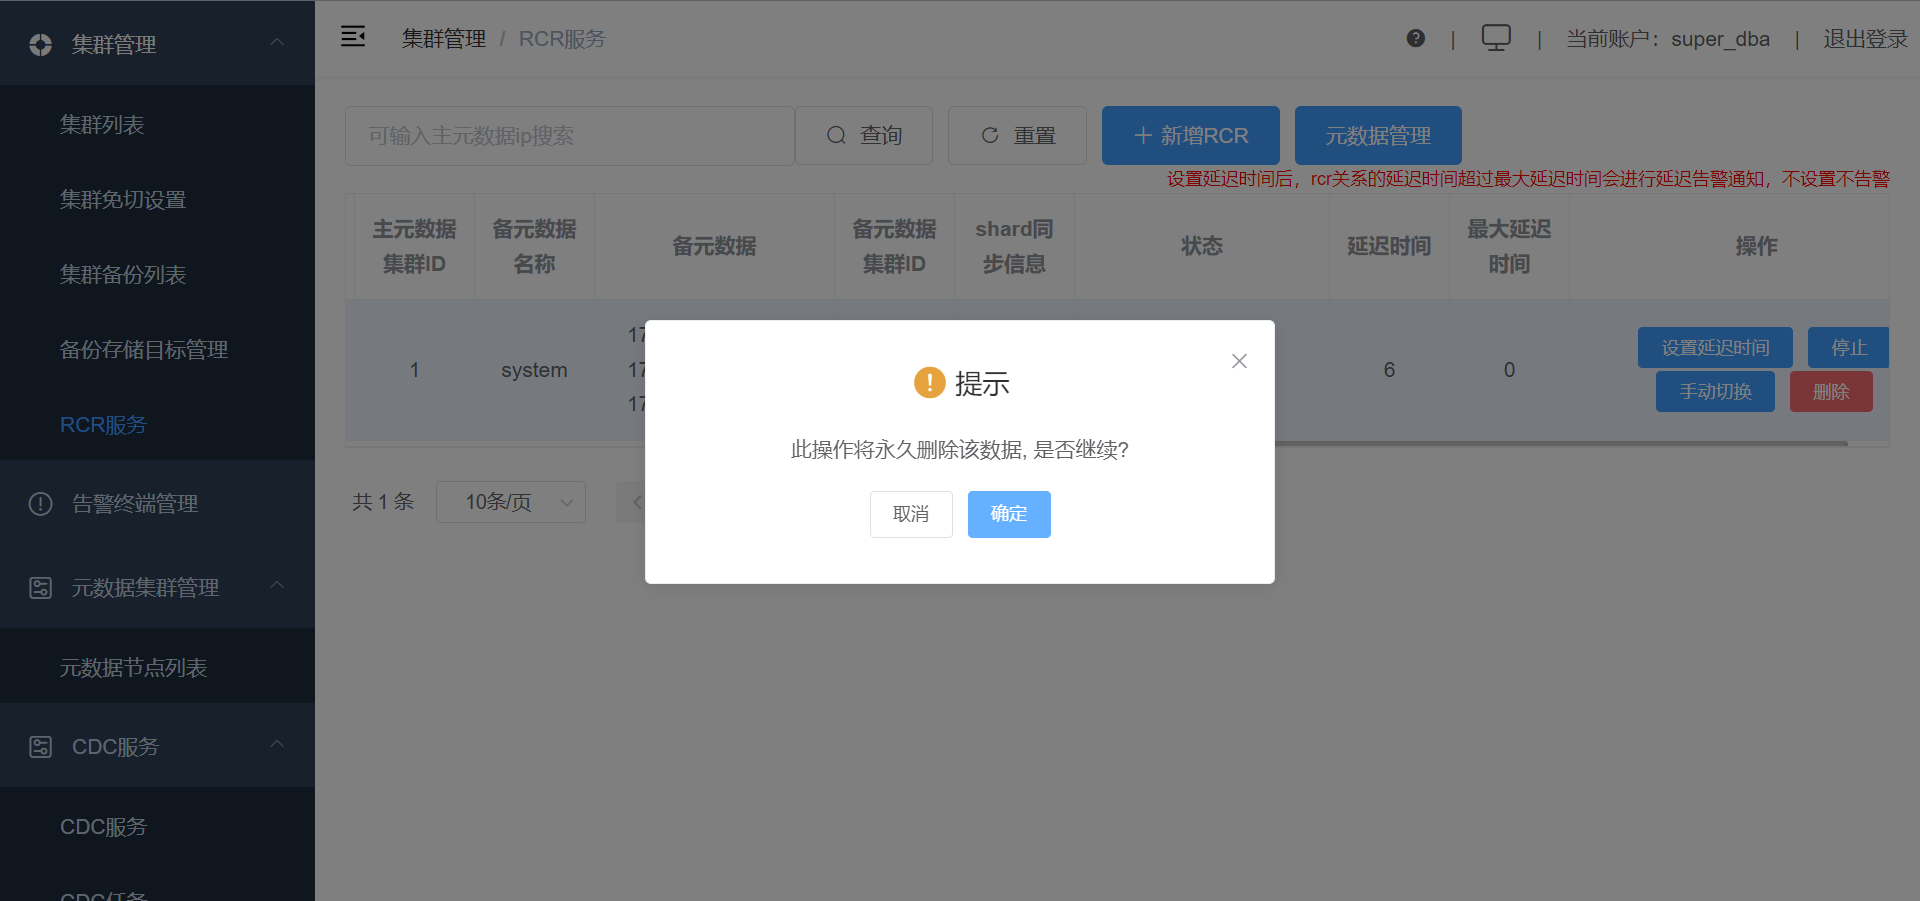Open 集群列表 in the sidebar
The image size is (1920, 901).
click(x=157, y=124)
